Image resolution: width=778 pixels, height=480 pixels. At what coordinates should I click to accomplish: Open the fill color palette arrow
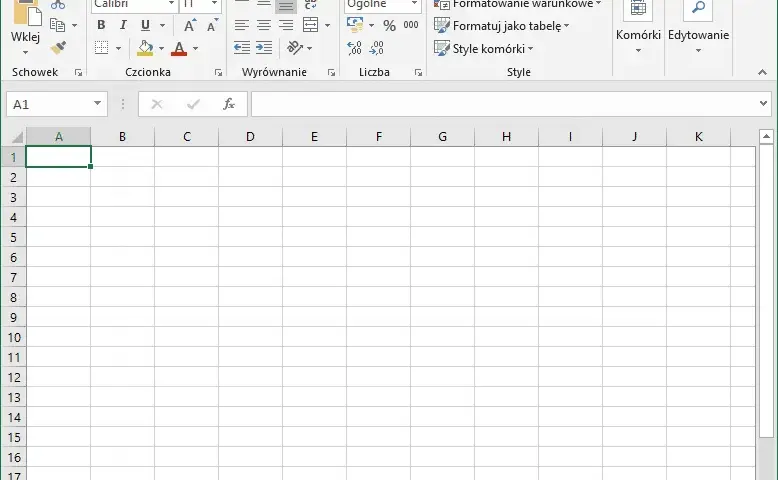[x=161, y=48]
